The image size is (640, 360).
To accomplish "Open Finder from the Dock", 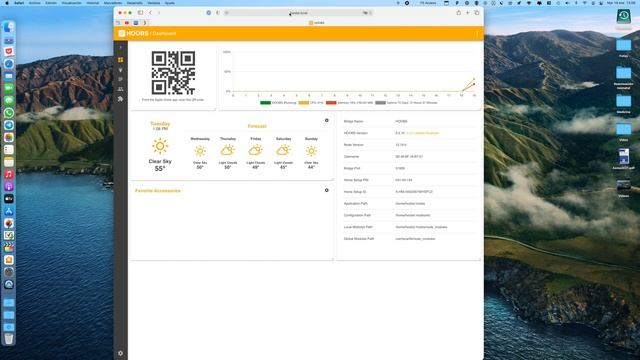I will point(9,27).
